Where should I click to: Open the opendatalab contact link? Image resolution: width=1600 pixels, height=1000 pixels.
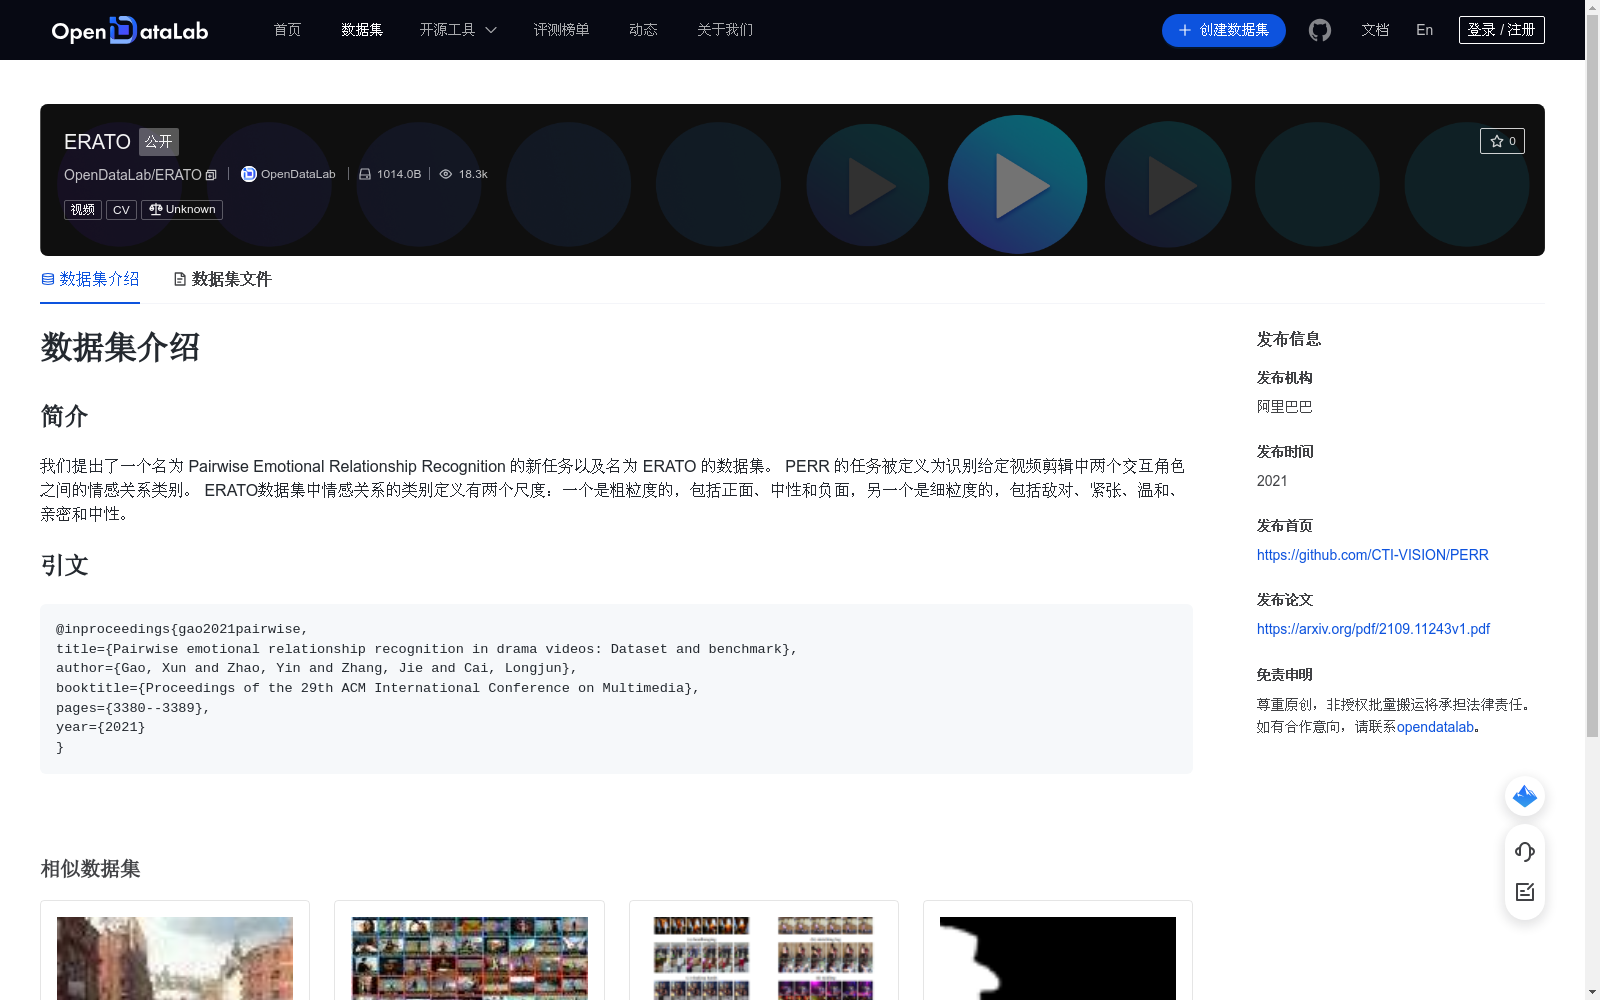[1435, 727]
